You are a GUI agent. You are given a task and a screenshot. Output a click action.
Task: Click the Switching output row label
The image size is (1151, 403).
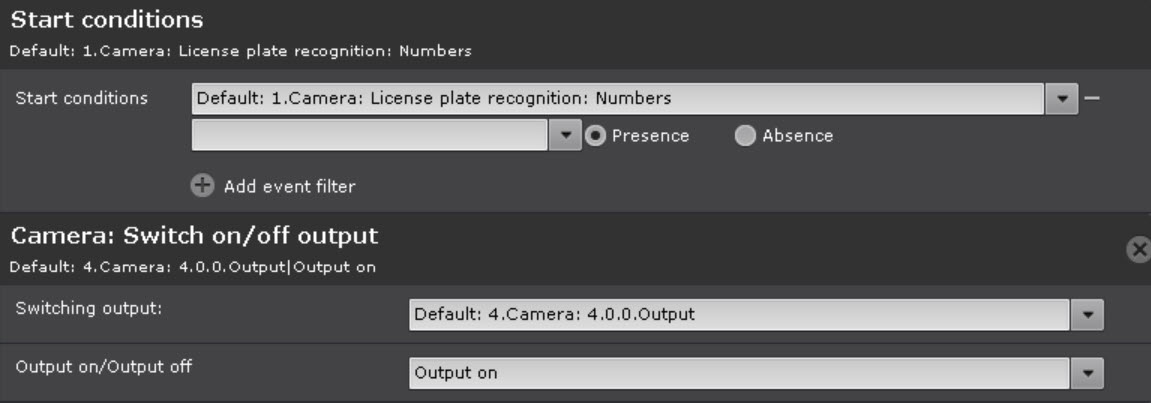[x=89, y=307]
